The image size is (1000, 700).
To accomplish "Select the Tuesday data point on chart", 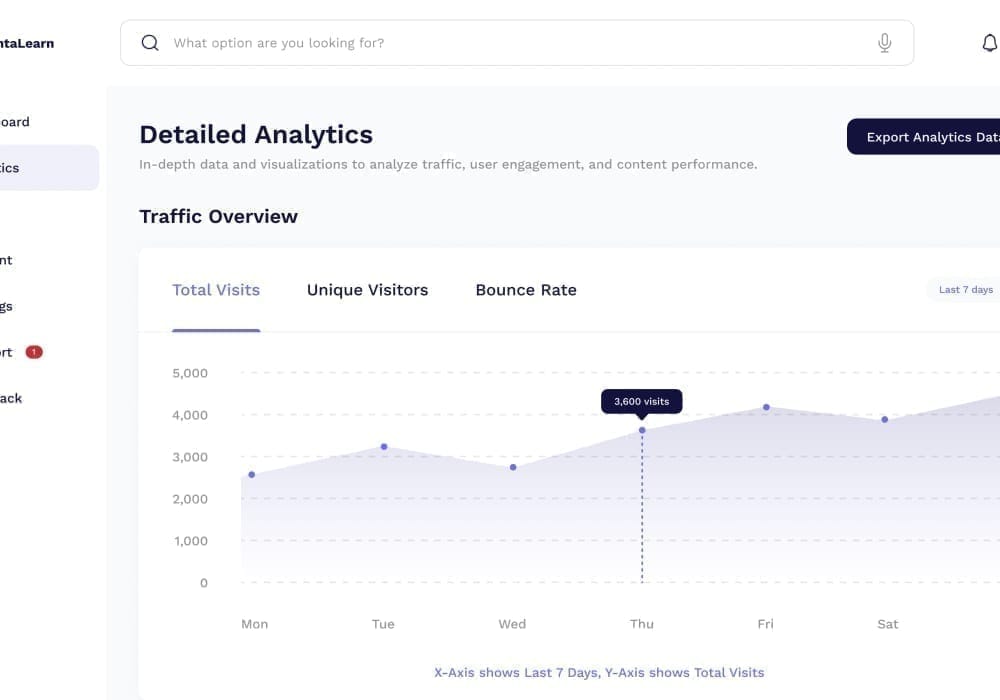I will [x=384, y=447].
